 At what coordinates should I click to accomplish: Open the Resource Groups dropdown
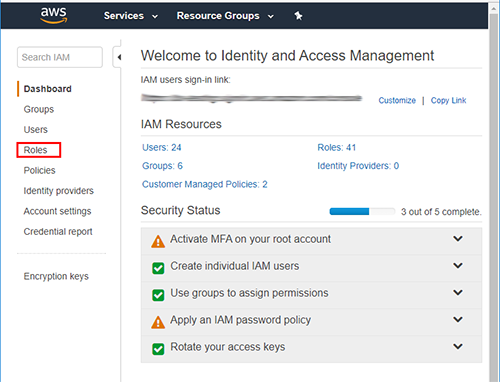tap(225, 16)
